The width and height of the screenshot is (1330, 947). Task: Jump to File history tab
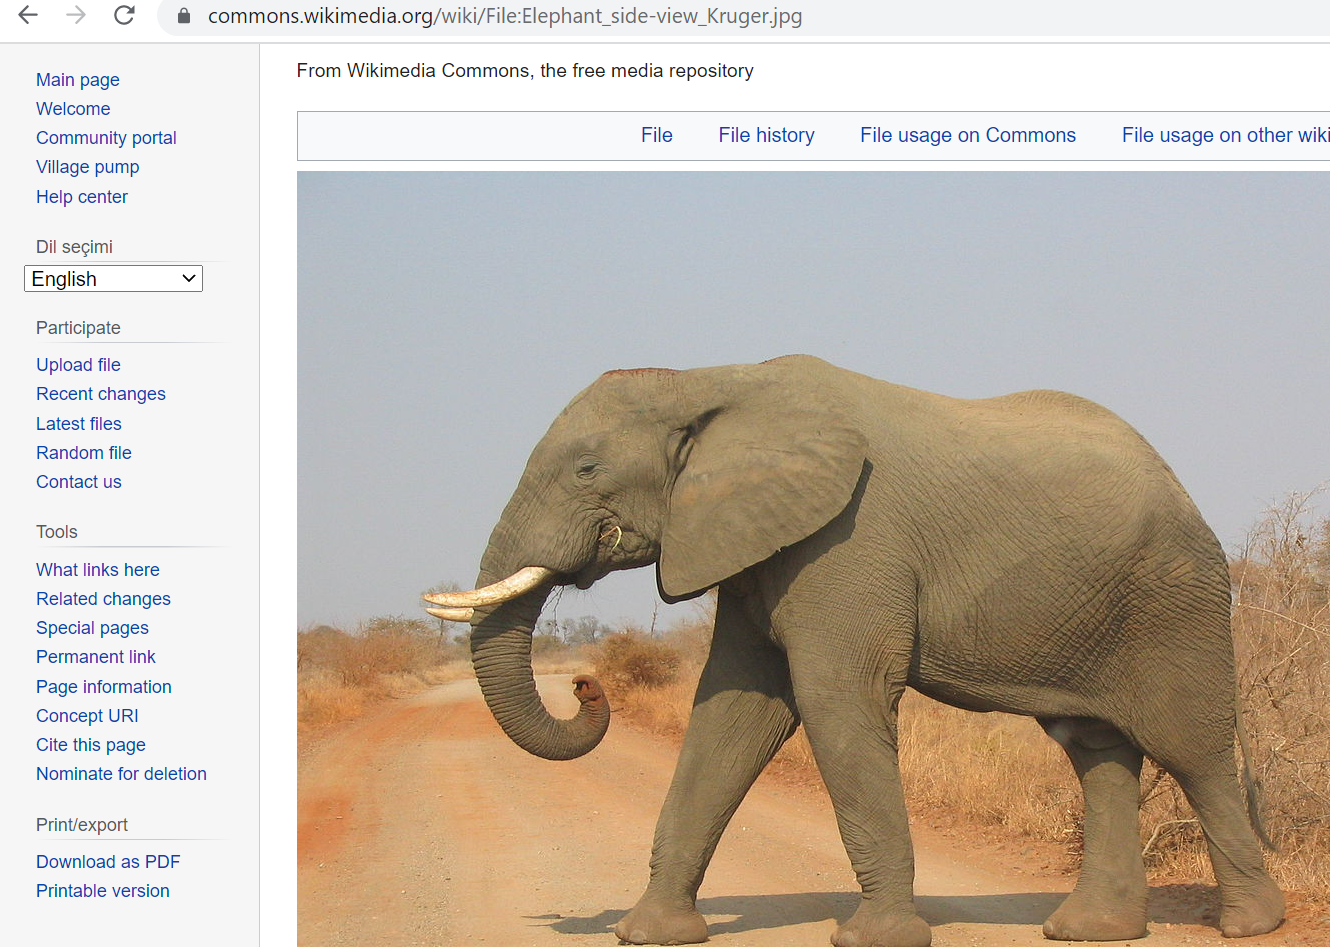[x=766, y=135]
